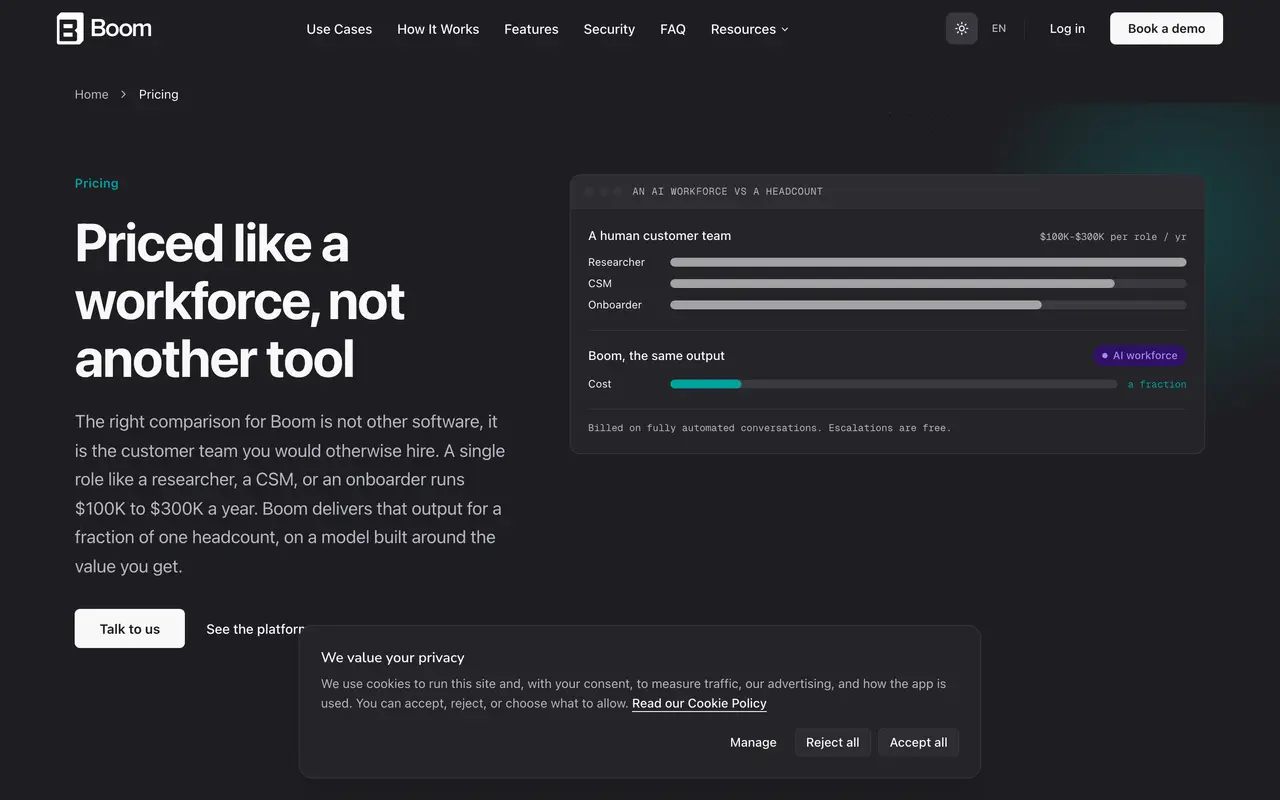Click the 'a fraction' label
The height and width of the screenshot is (800, 1280).
pyautogui.click(x=1157, y=384)
